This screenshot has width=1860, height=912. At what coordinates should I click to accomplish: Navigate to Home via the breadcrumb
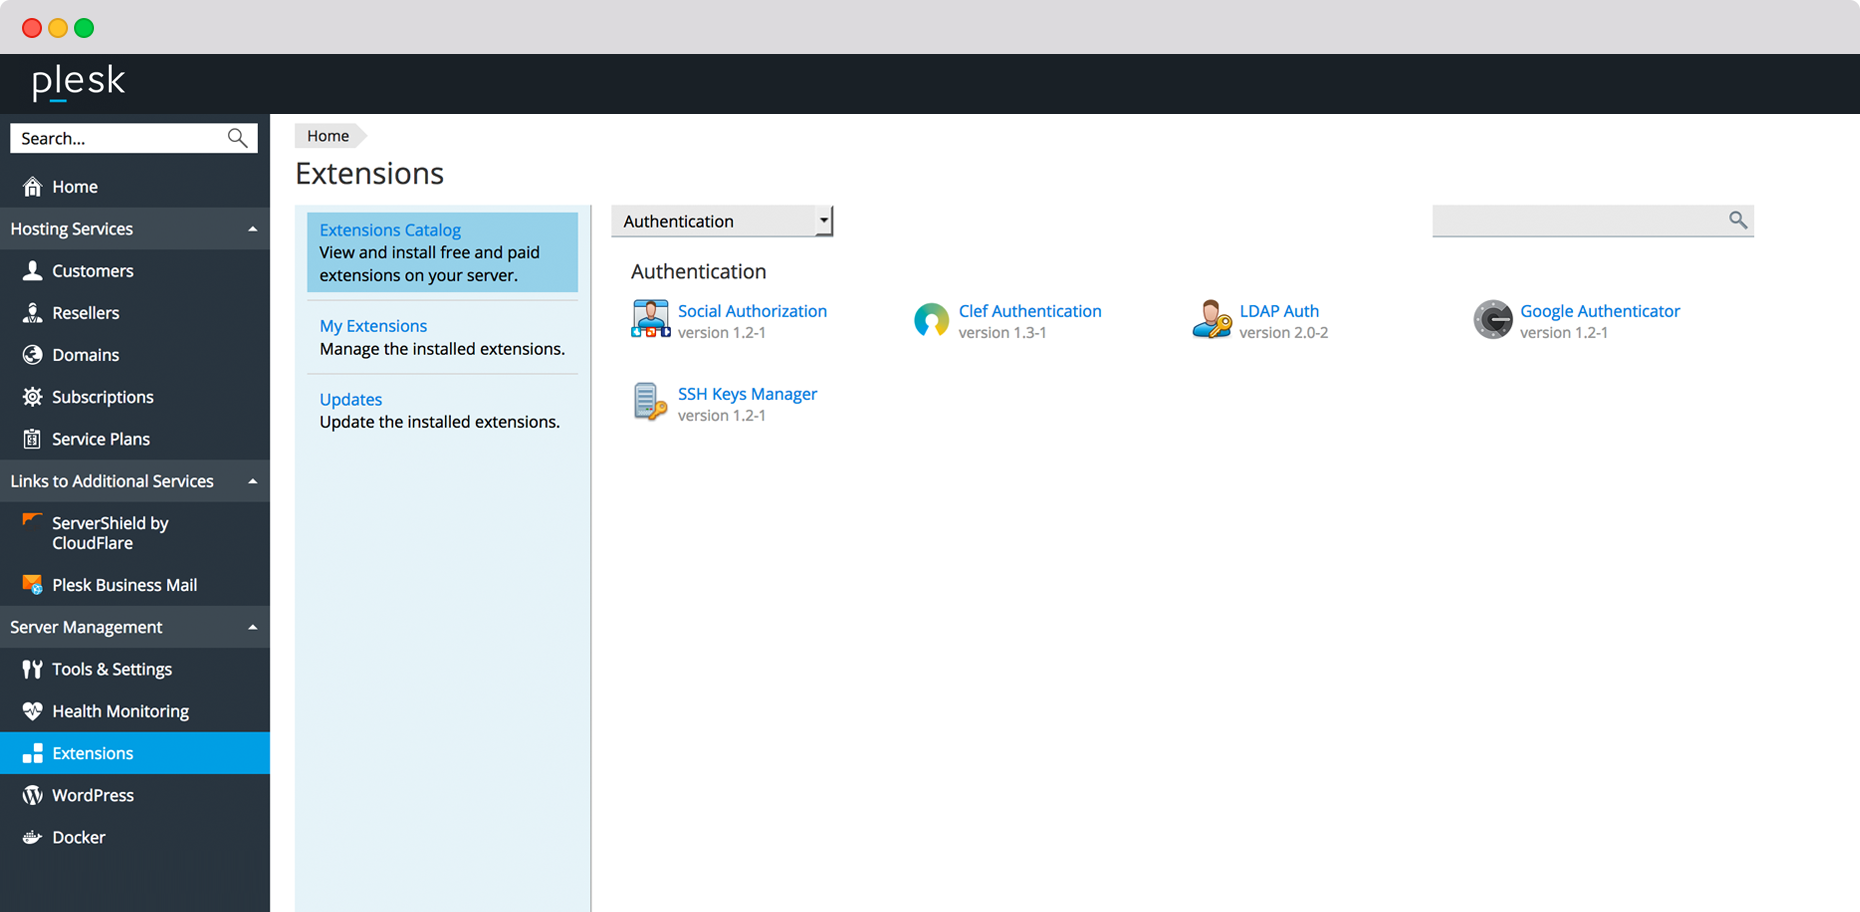click(x=328, y=136)
